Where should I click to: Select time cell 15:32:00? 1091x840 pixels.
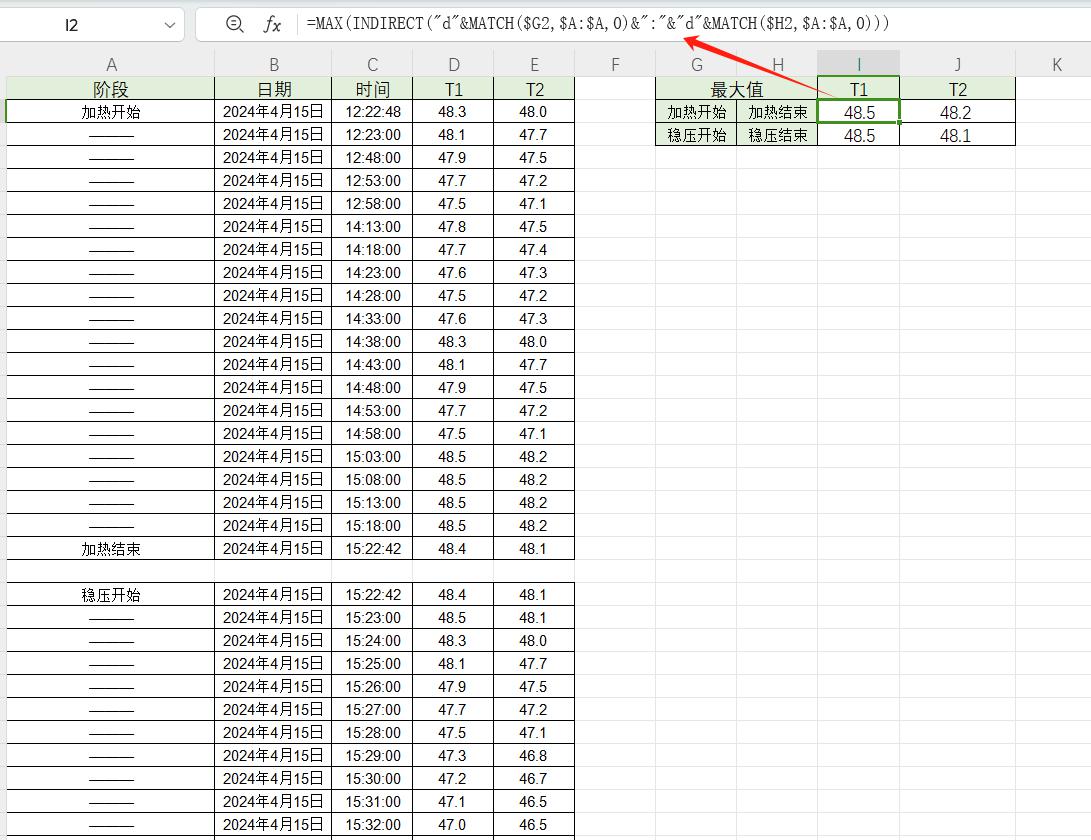click(372, 824)
